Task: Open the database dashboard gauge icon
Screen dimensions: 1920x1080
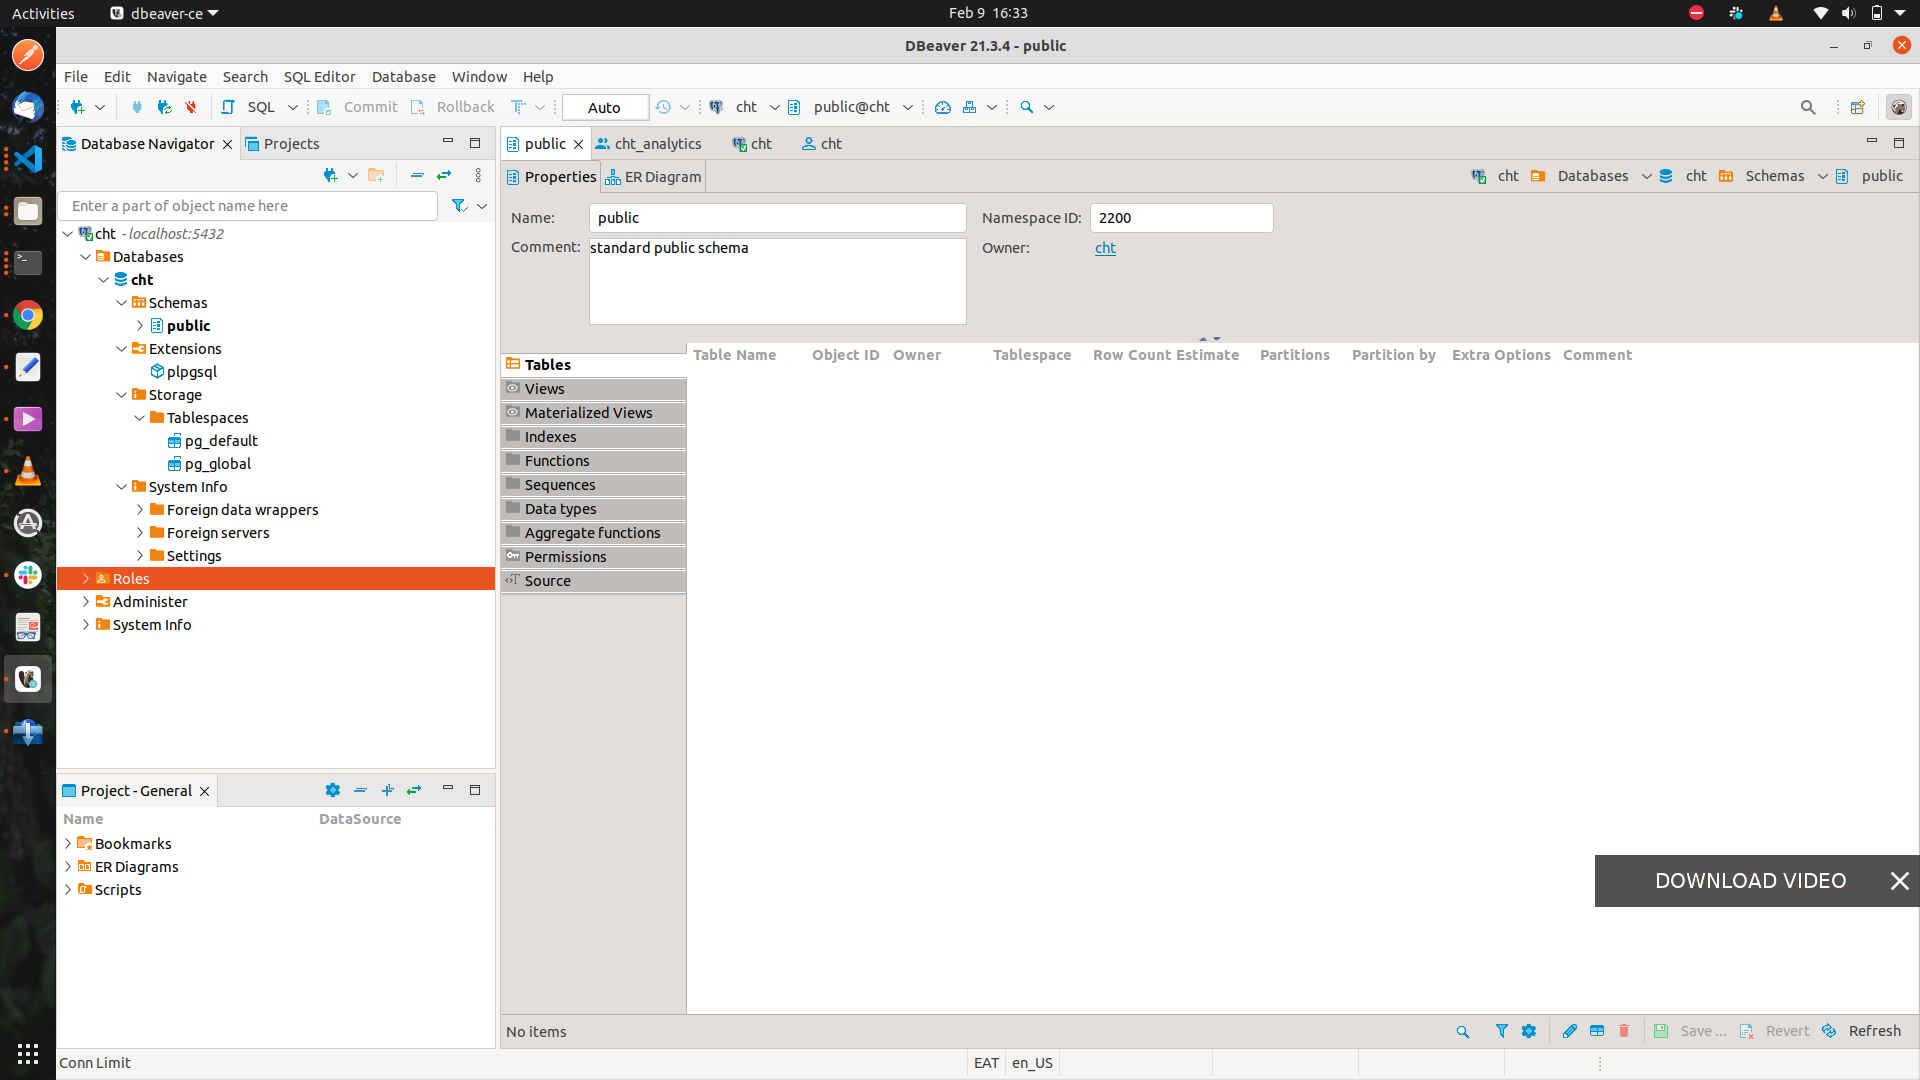Action: pyautogui.click(x=942, y=107)
